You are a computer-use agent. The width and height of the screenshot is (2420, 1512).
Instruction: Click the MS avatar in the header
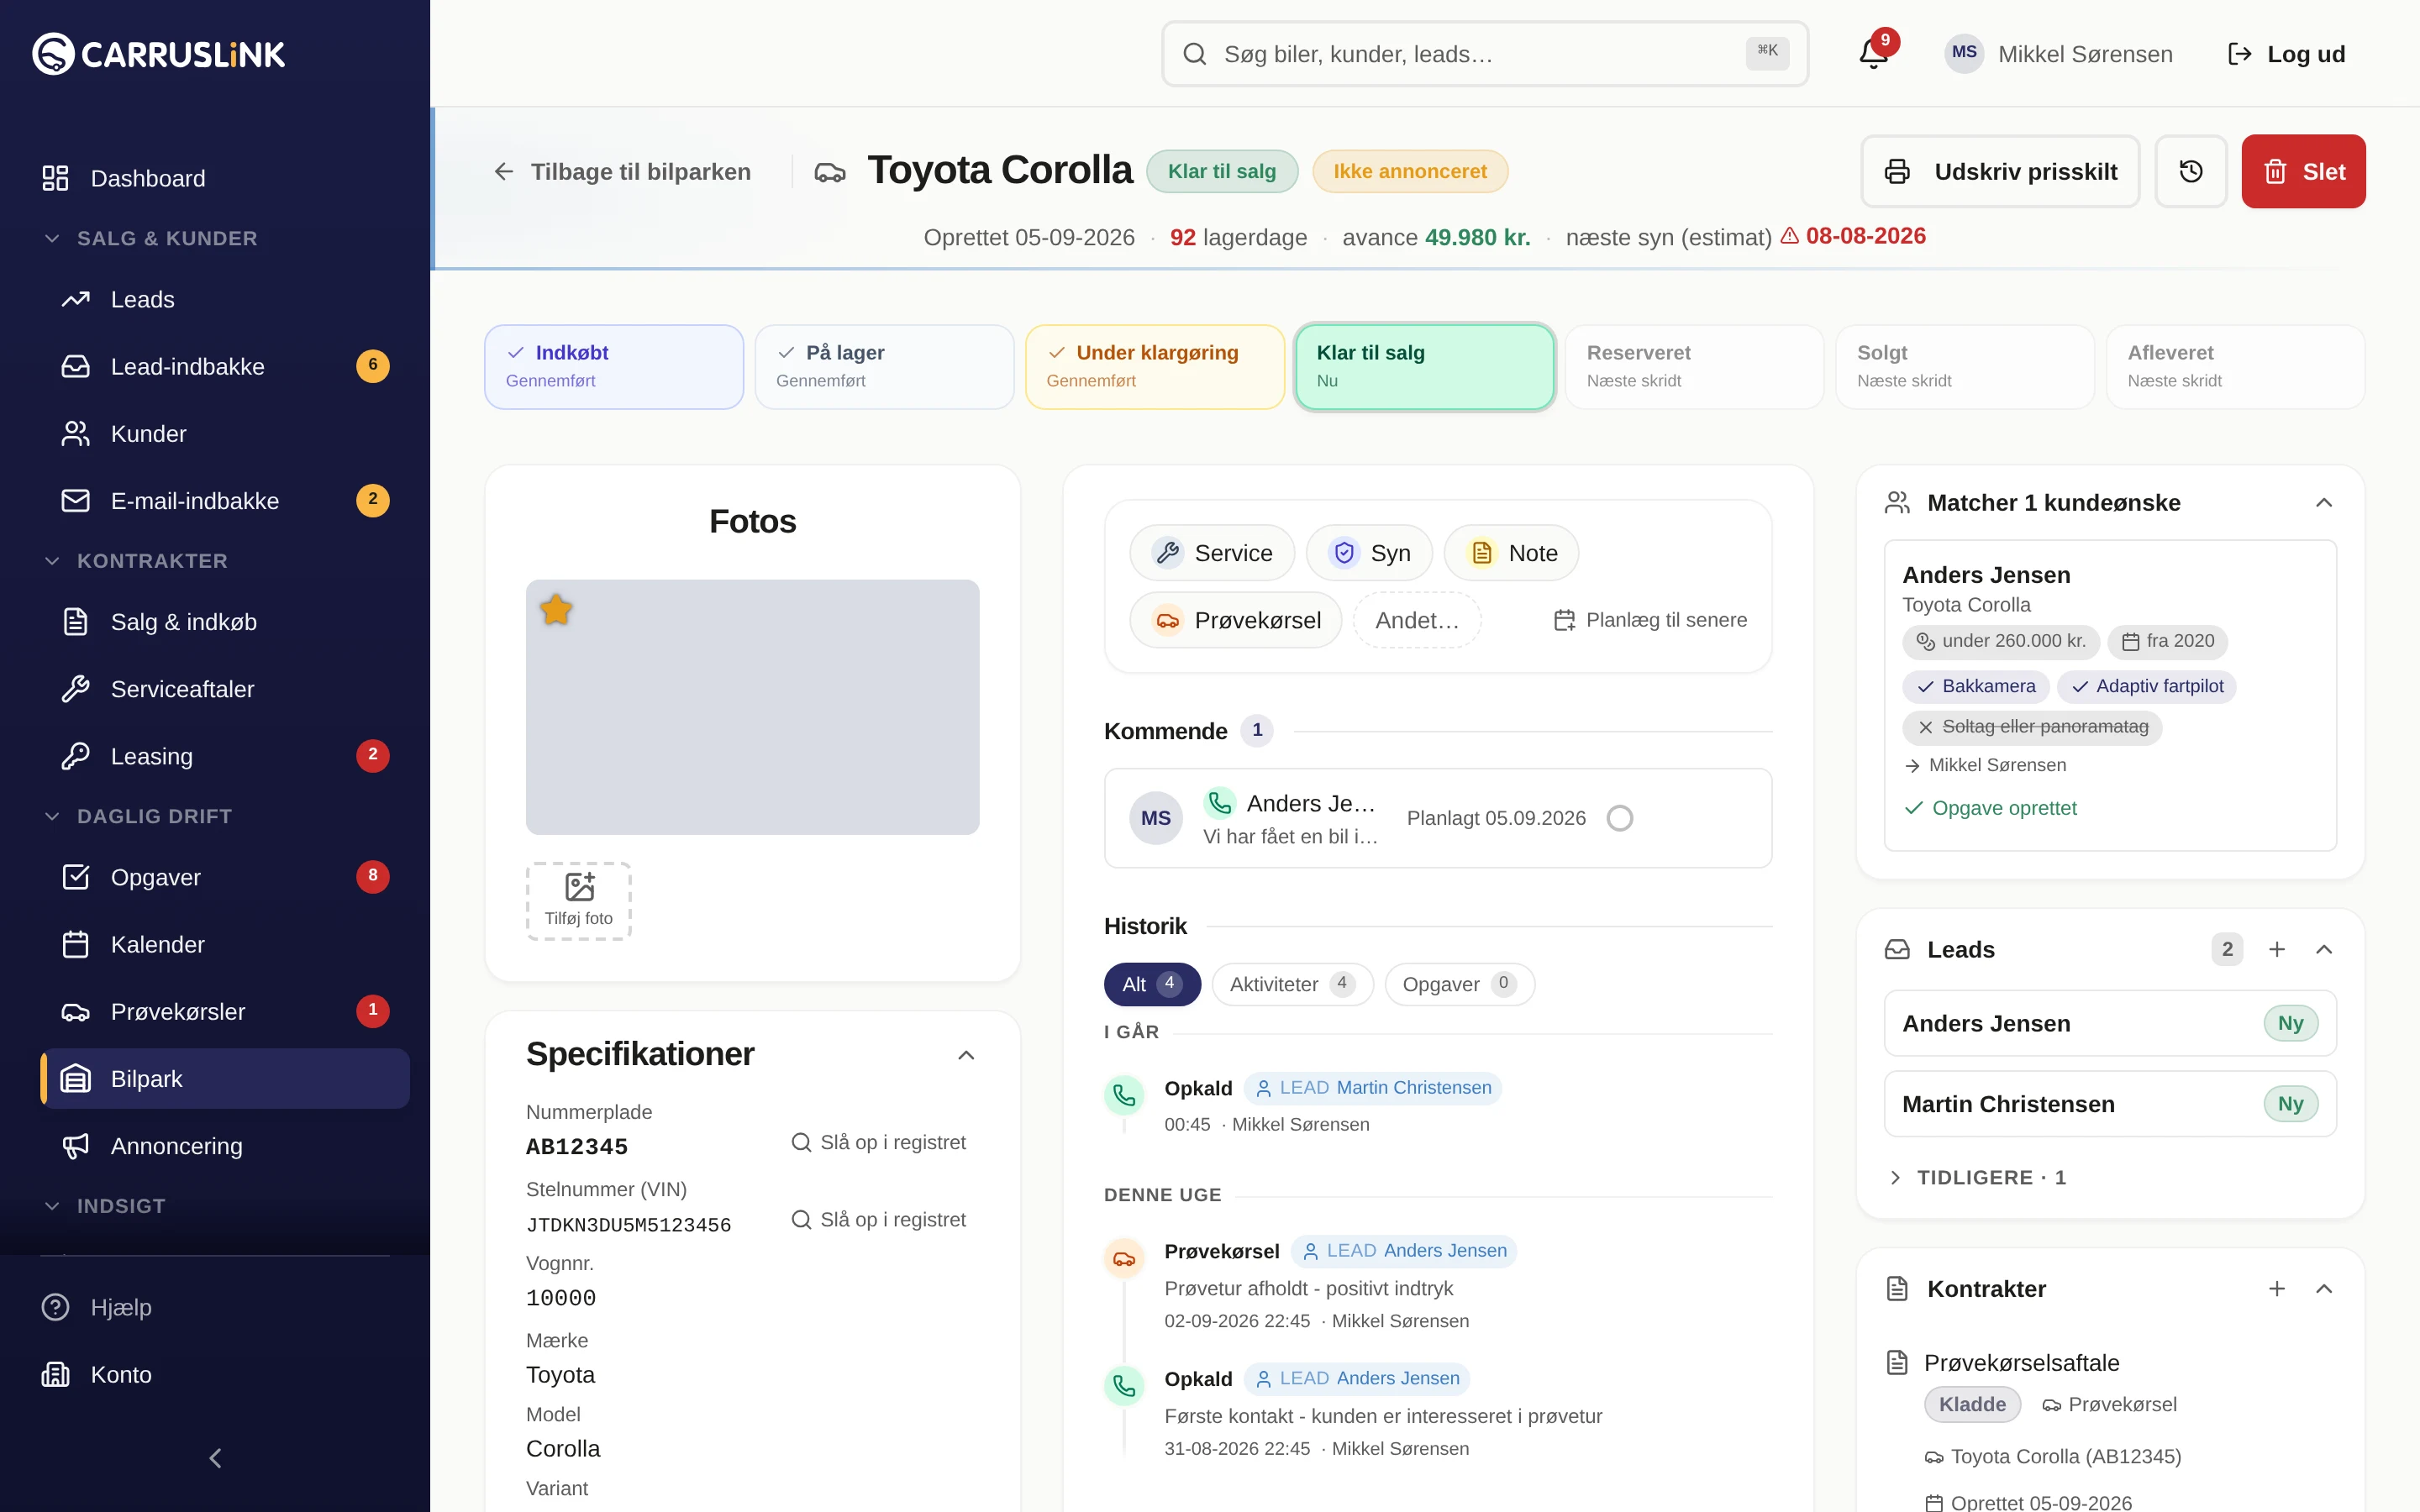pyautogui.click(x=1964, y=54)
